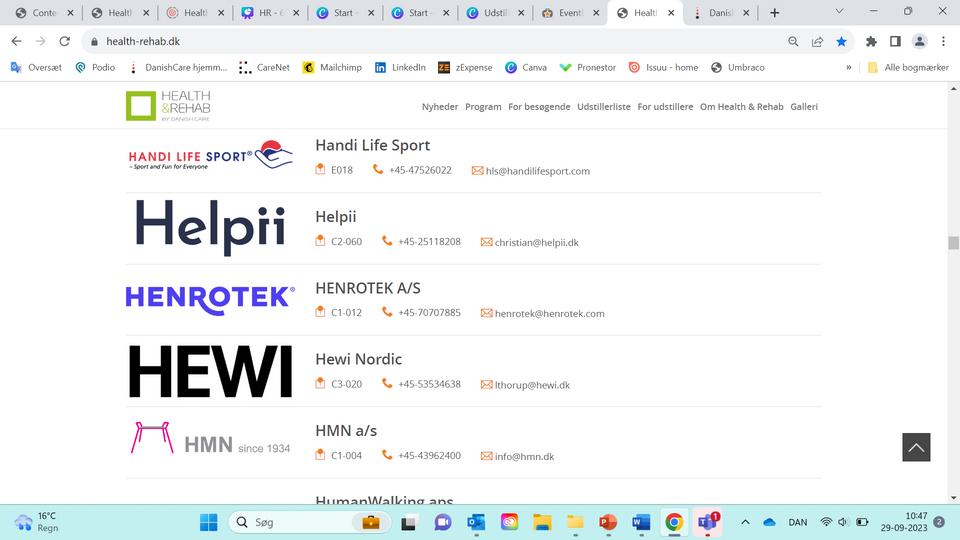Viewport: 960px width, 540px height.
Task: Close the Conte browser tab
Action: (x=70, y=13)
